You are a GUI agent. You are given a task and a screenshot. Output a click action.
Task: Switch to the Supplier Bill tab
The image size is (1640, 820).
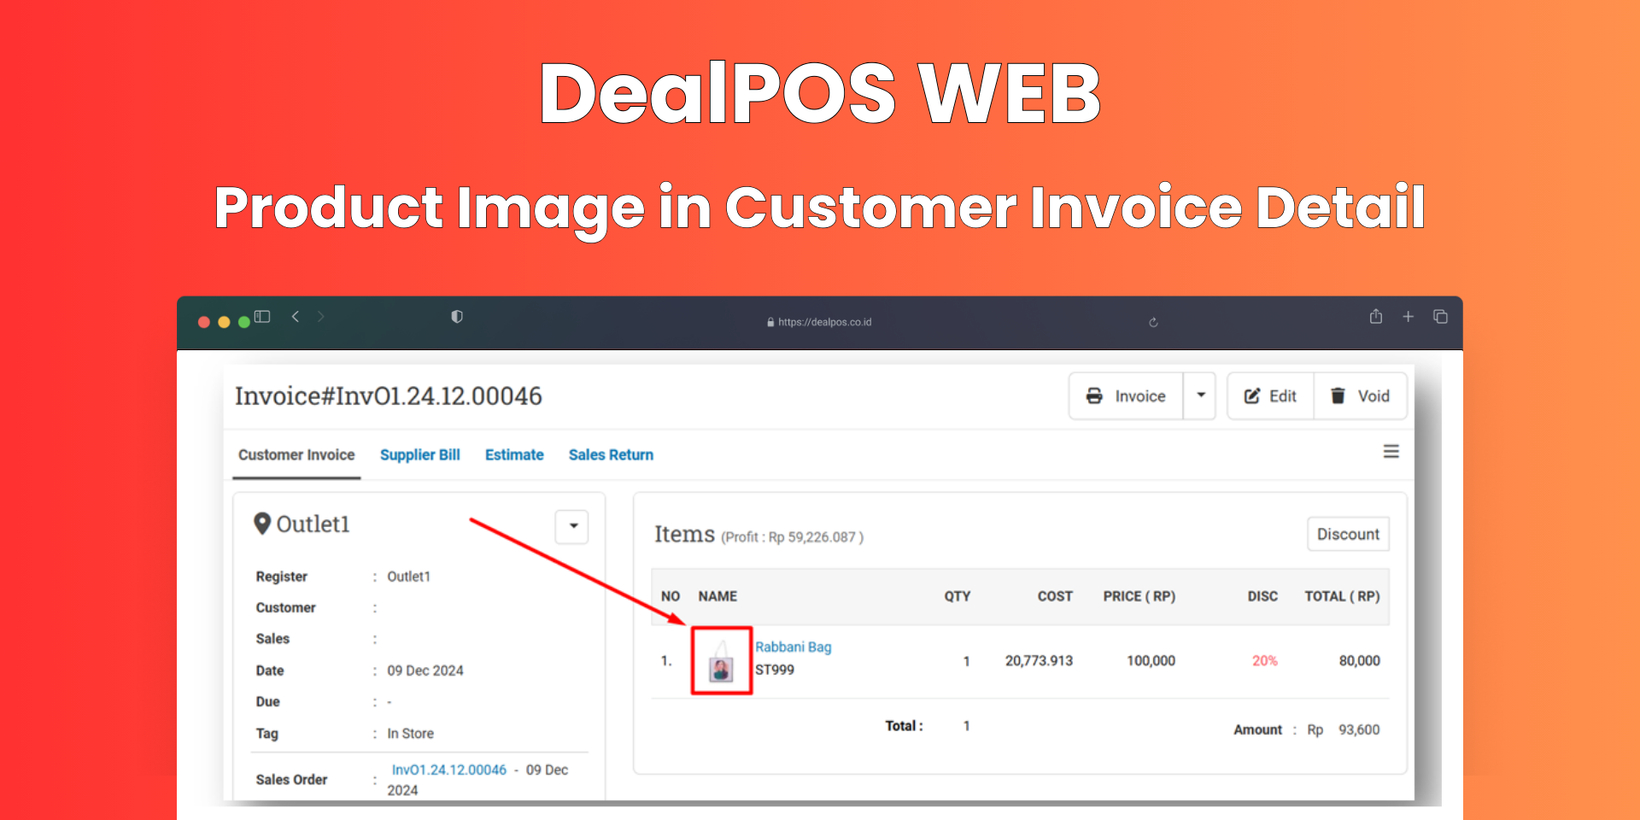pyautogui.click(x=420, y=455)
